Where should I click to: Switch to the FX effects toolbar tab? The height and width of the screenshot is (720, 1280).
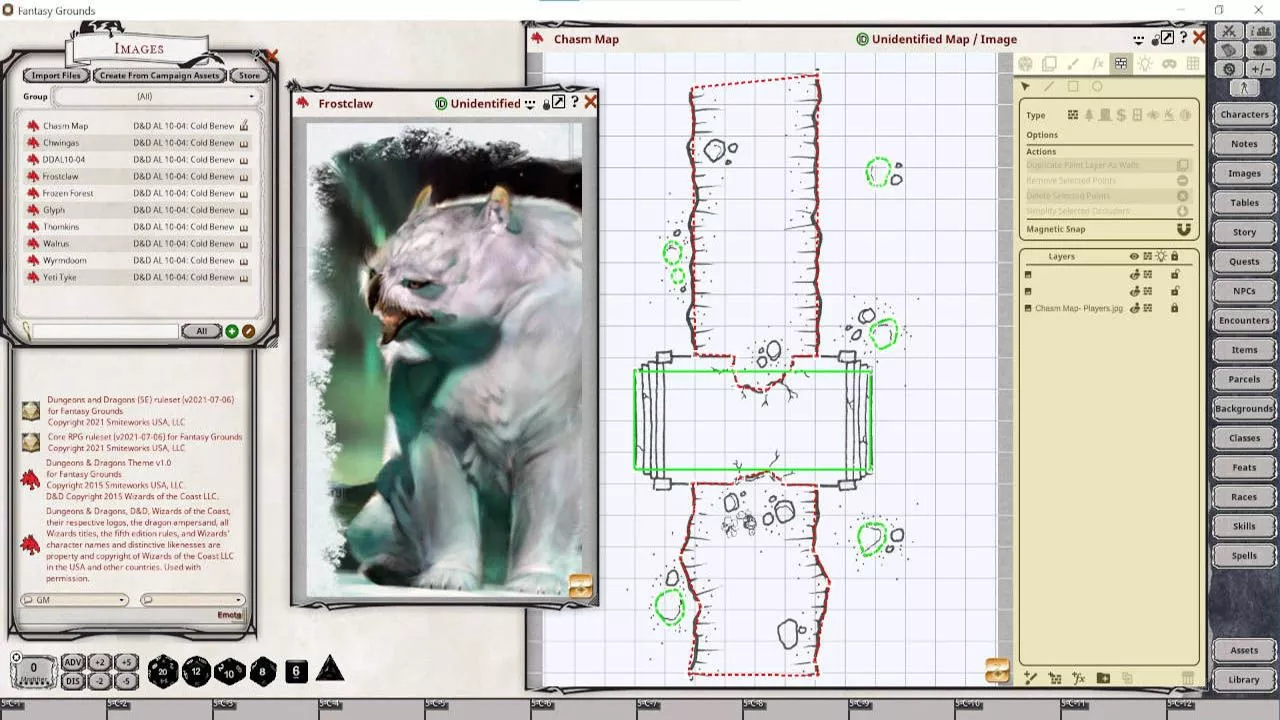click(x=1097, y=63)
